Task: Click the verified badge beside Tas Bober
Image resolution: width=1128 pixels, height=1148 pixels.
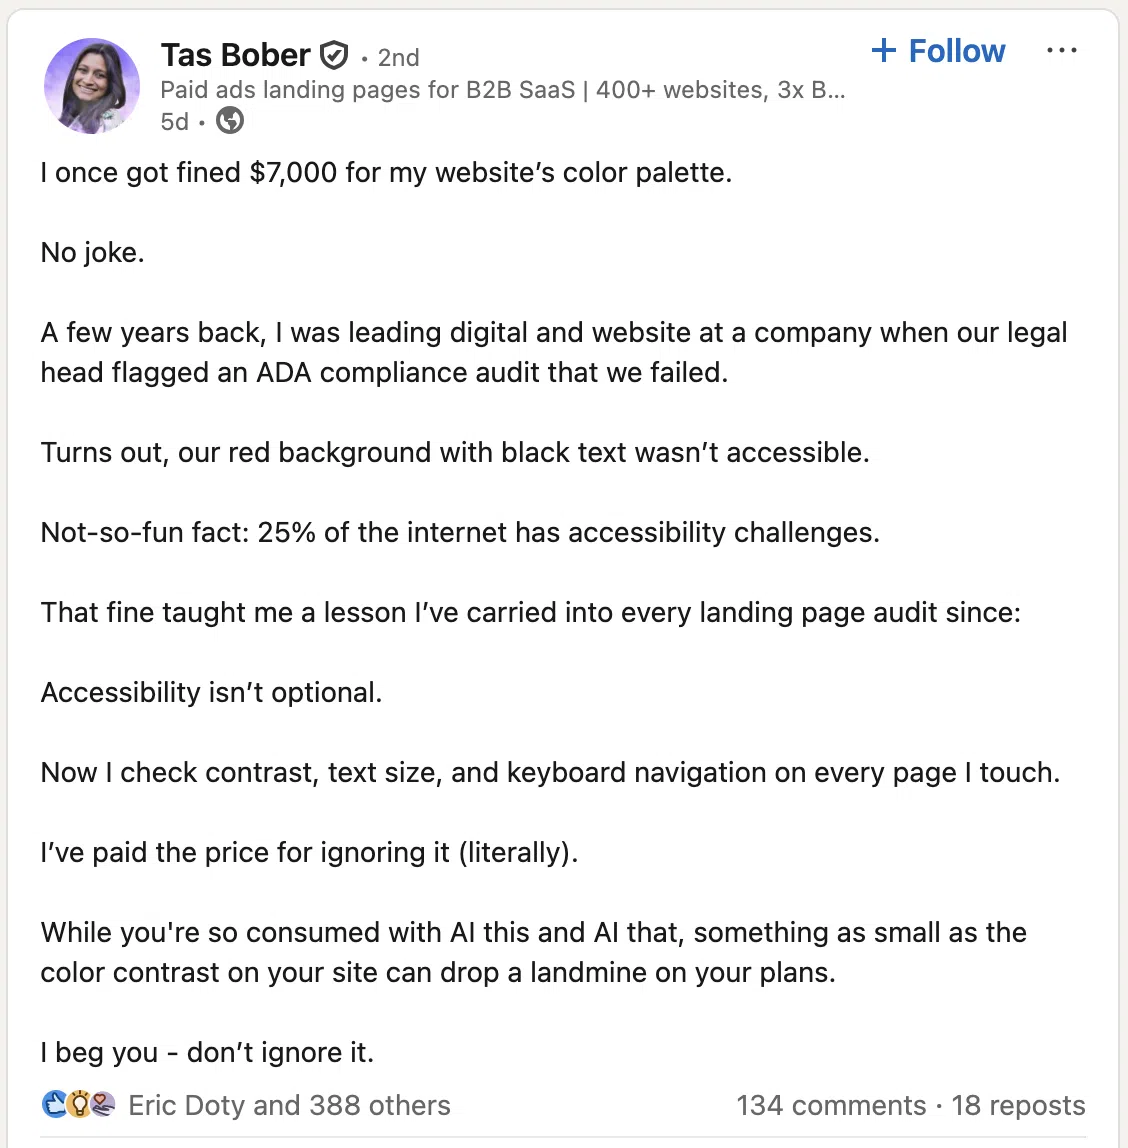Action: click(x=335, y=55)
